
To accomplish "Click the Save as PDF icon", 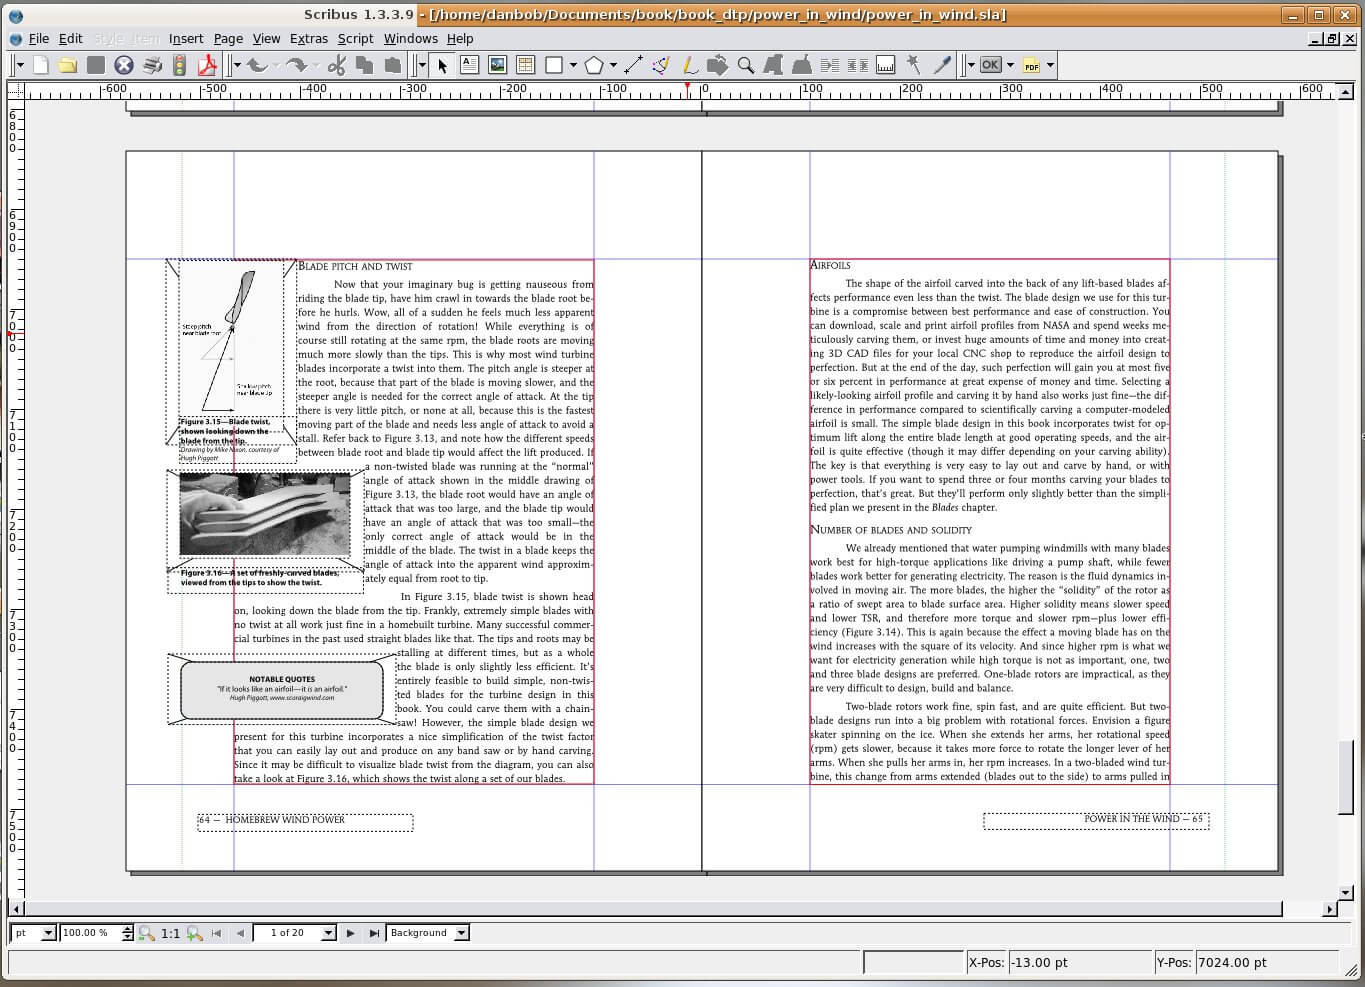I will click(x=207, y=65).
